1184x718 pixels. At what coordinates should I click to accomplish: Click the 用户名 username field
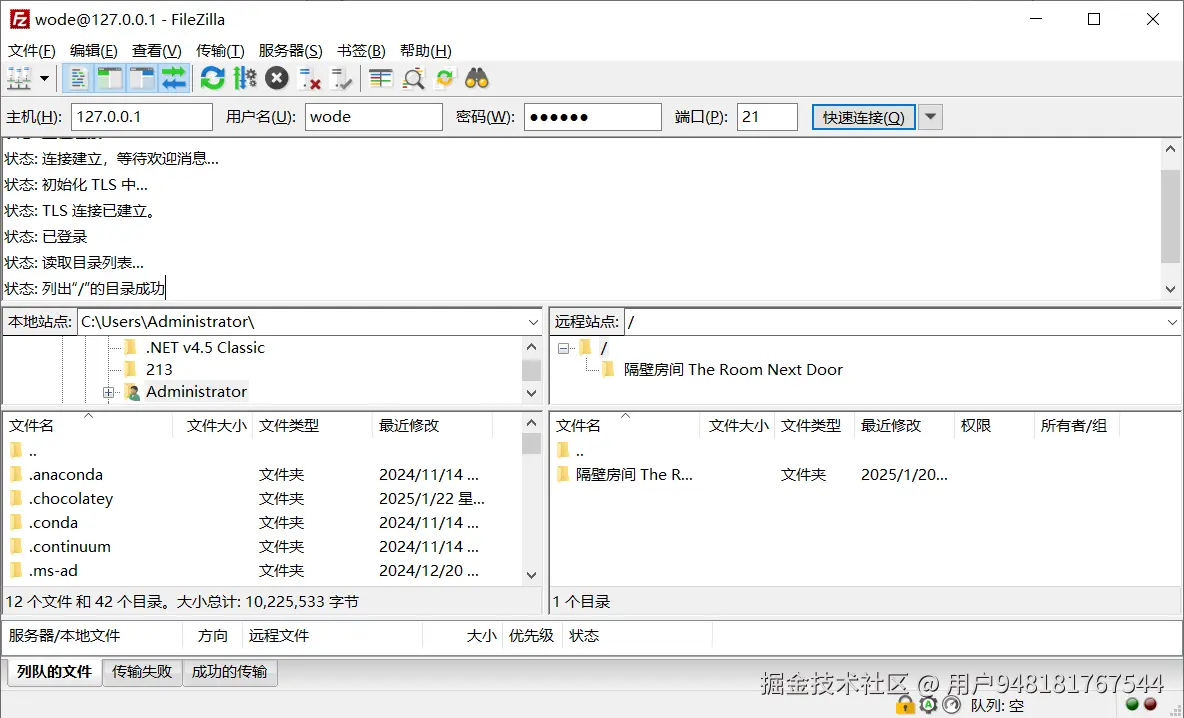374,117
